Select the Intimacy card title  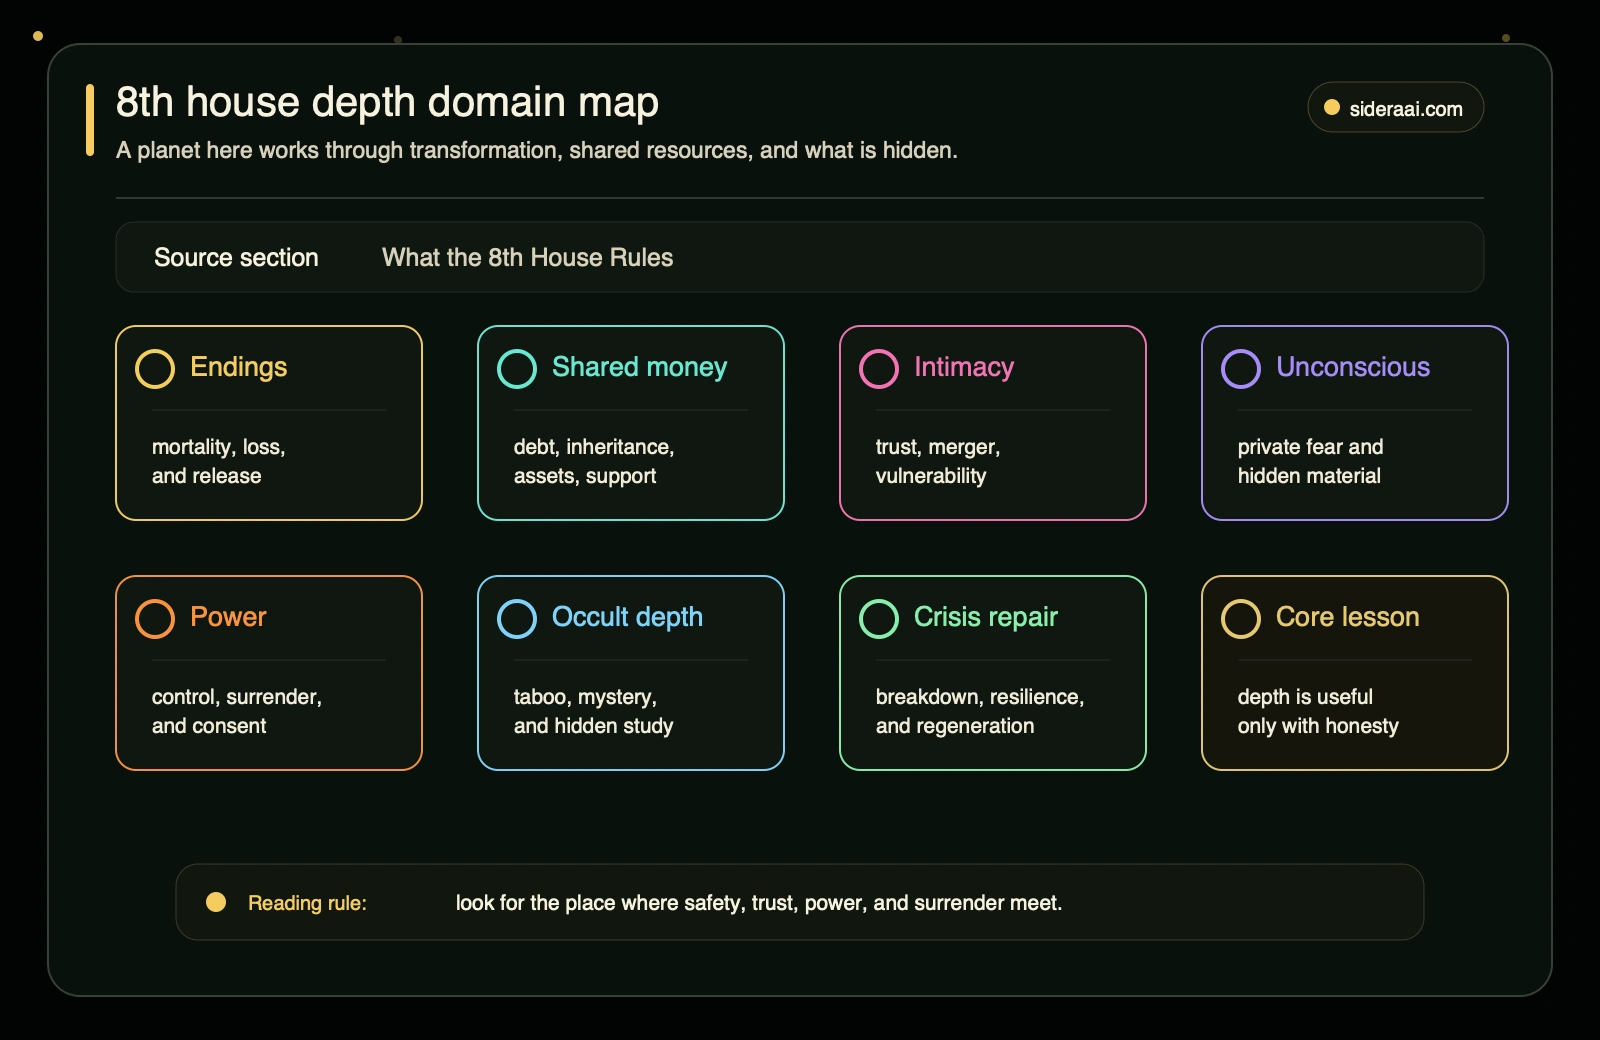point(964,368)
